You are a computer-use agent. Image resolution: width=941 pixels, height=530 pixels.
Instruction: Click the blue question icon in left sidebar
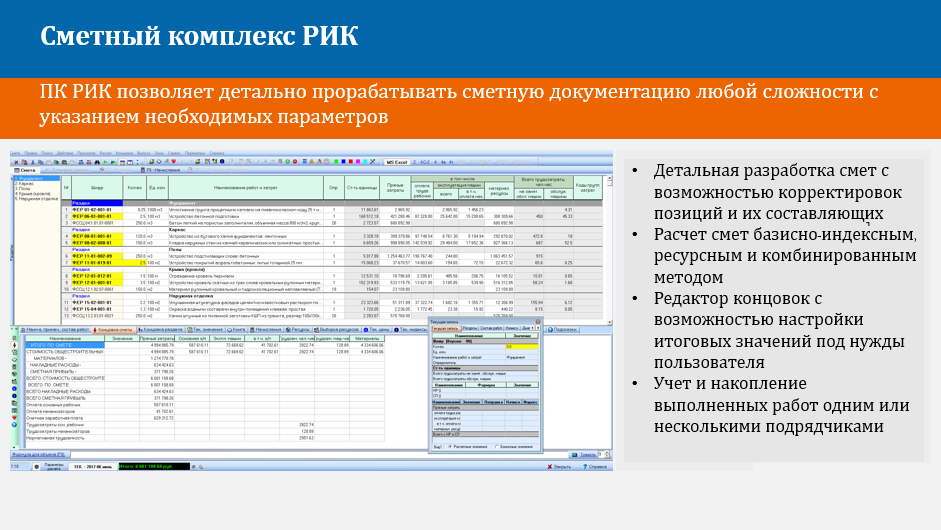[14, 424]
